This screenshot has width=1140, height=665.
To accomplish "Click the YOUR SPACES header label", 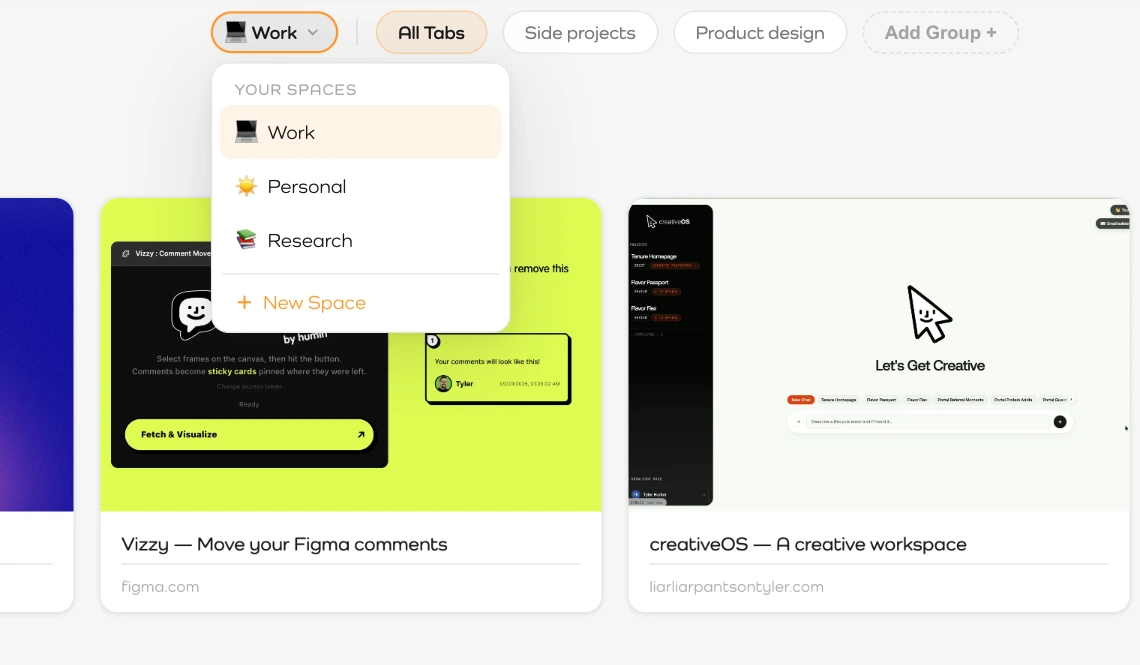I will click(x=295, y=89).
